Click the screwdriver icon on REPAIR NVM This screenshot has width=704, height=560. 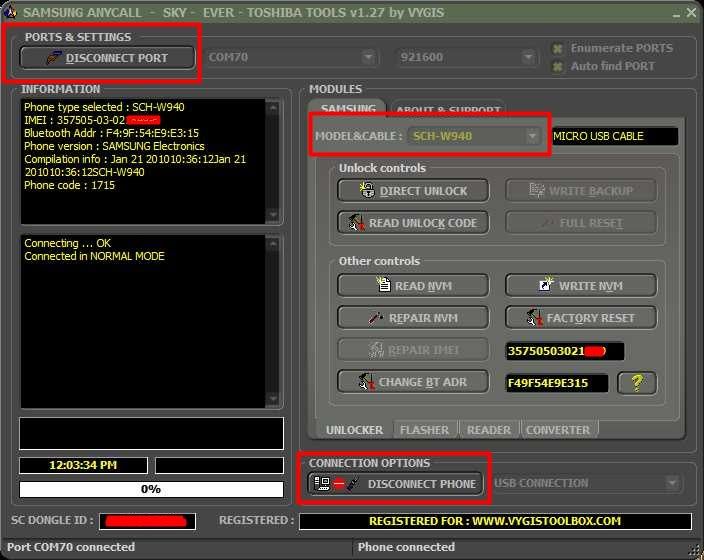(x=375, y=317)
